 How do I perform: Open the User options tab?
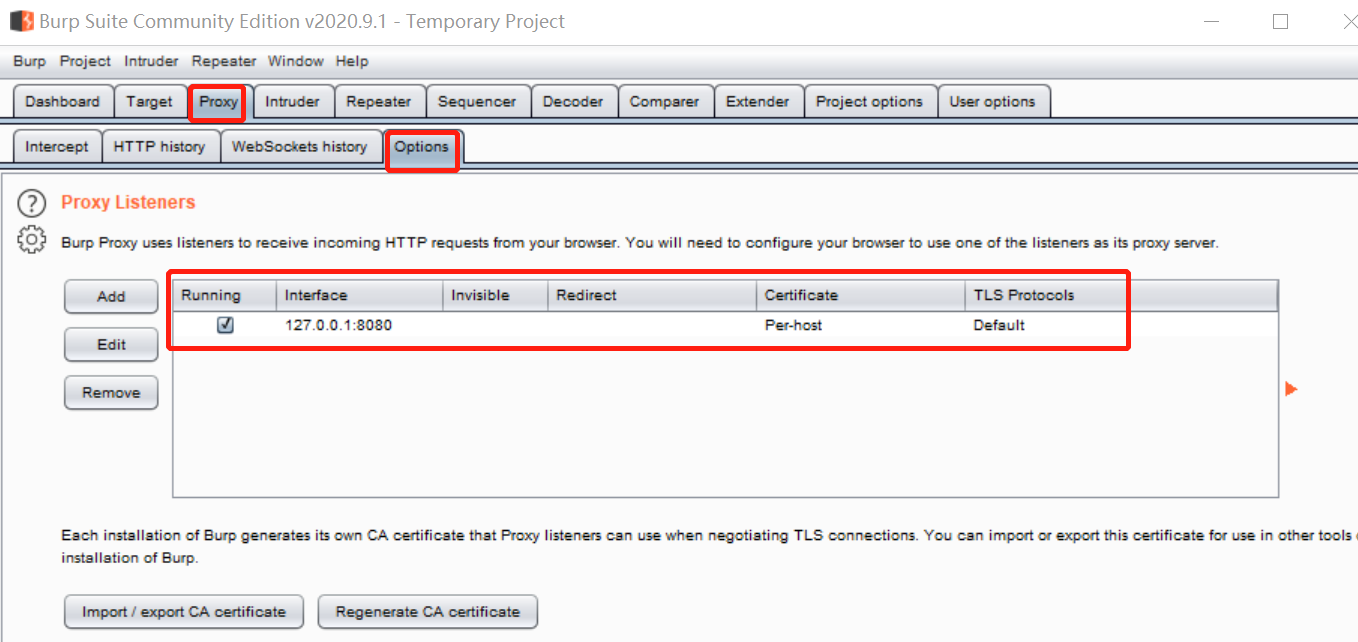coord(993,102)
